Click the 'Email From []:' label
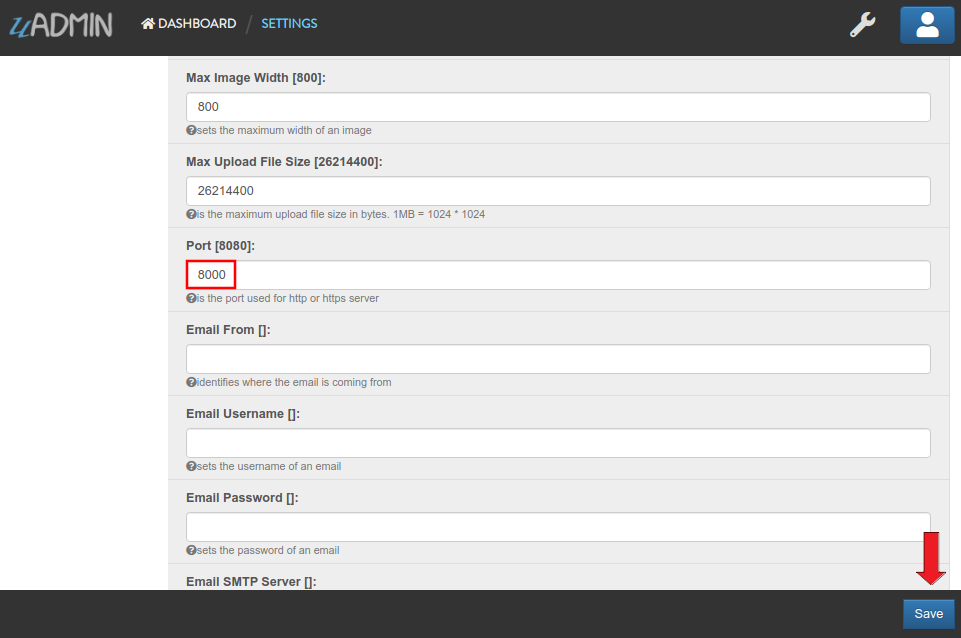The image size is (961, 638). click(x=228, y=330)
